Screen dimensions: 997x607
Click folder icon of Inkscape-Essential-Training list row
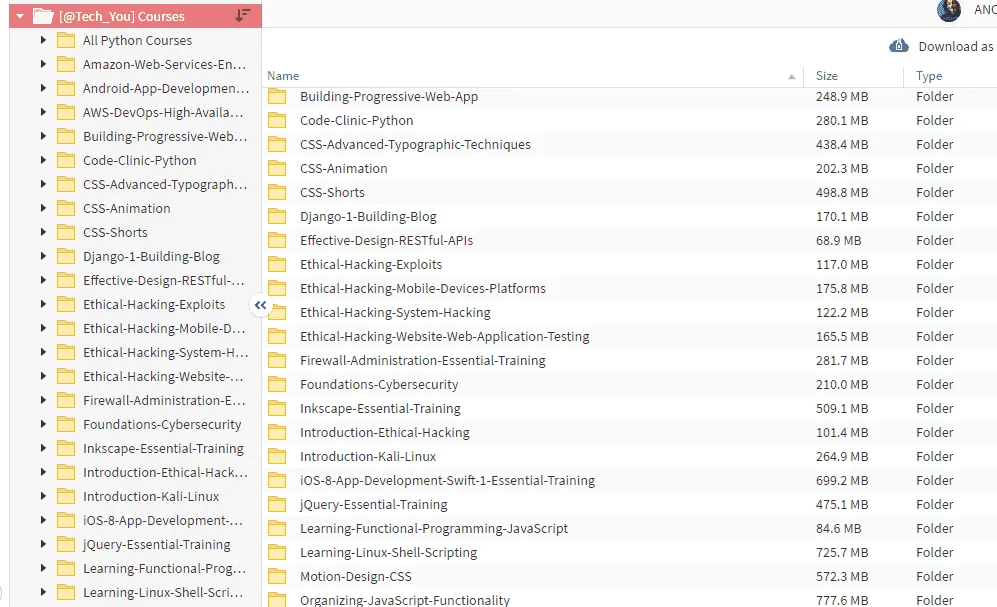(277, 409)
